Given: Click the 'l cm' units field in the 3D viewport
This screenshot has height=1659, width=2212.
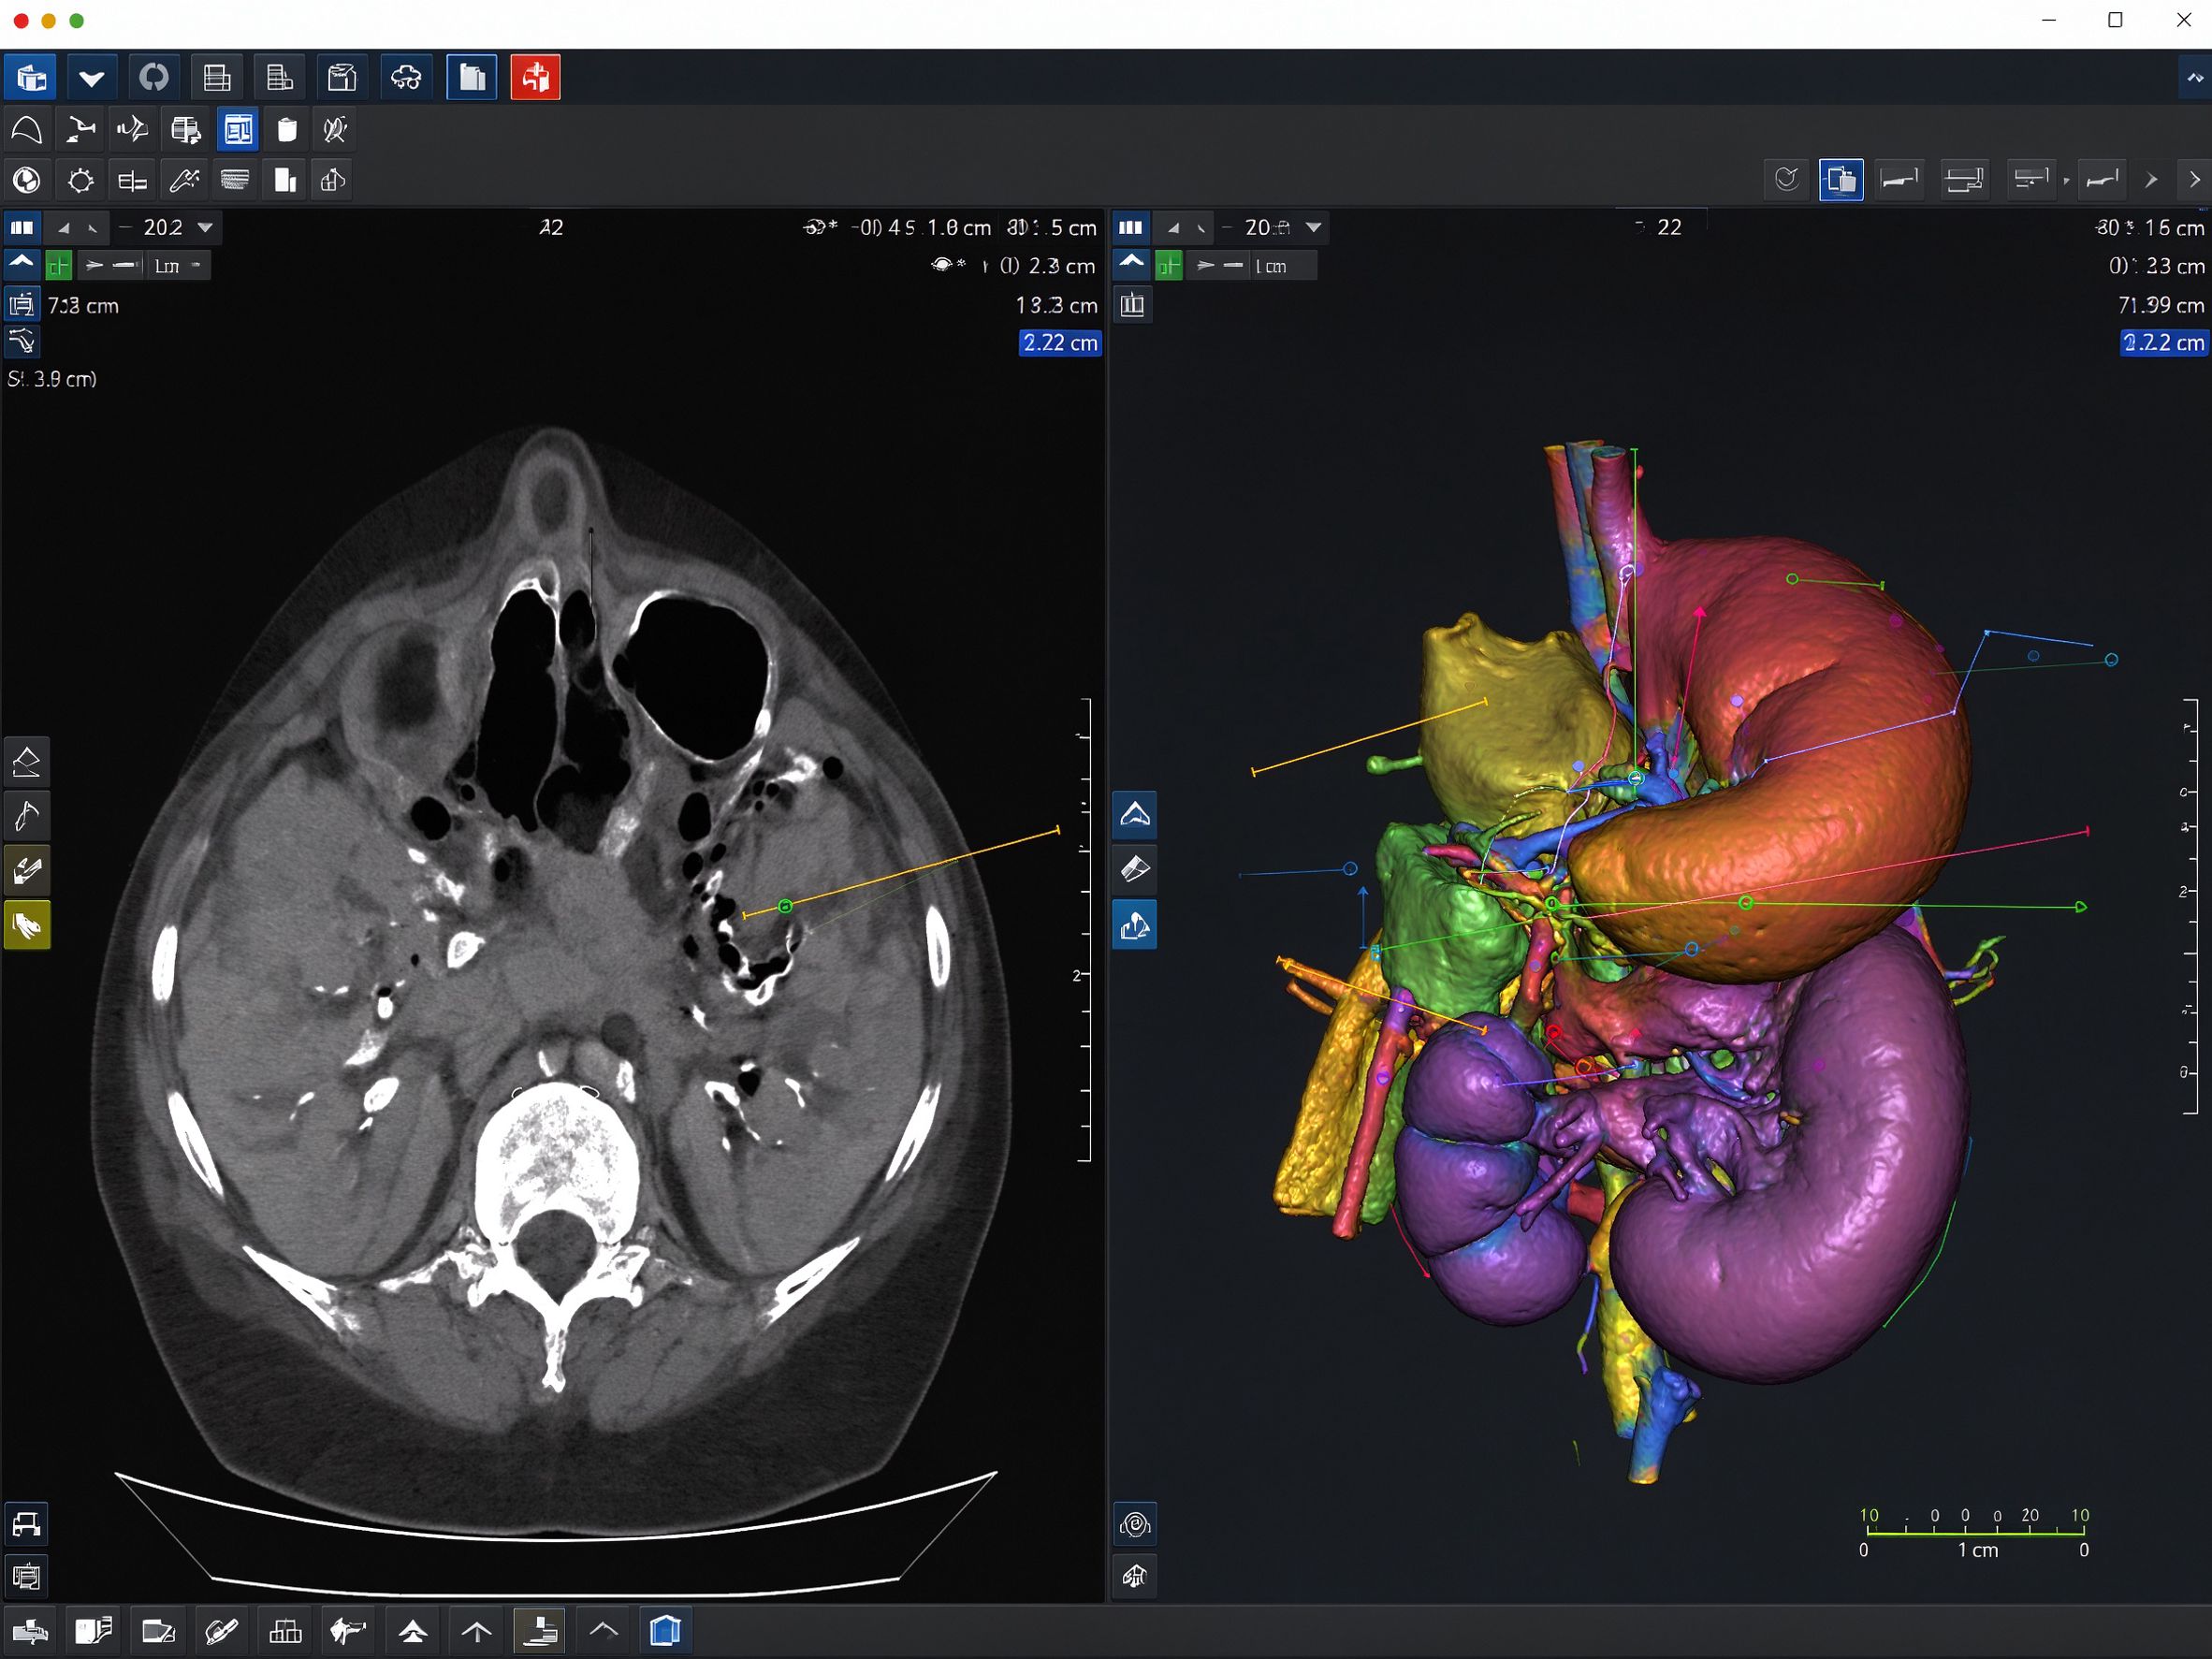Looking at the screenshot, I should [1283, 266].
